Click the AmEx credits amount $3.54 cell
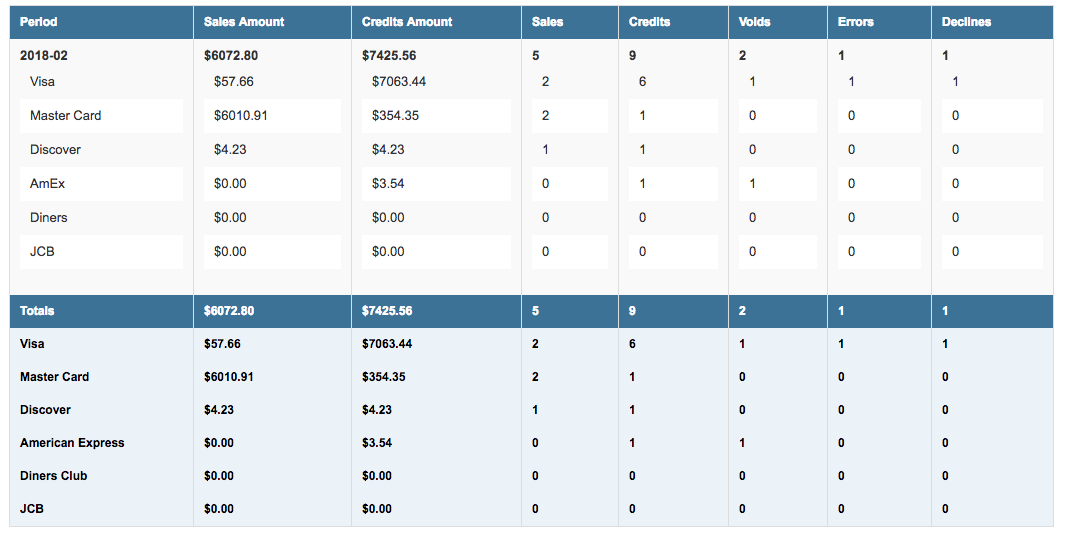The width and height of the screenshot is (1068, 541). click(388, 184)
